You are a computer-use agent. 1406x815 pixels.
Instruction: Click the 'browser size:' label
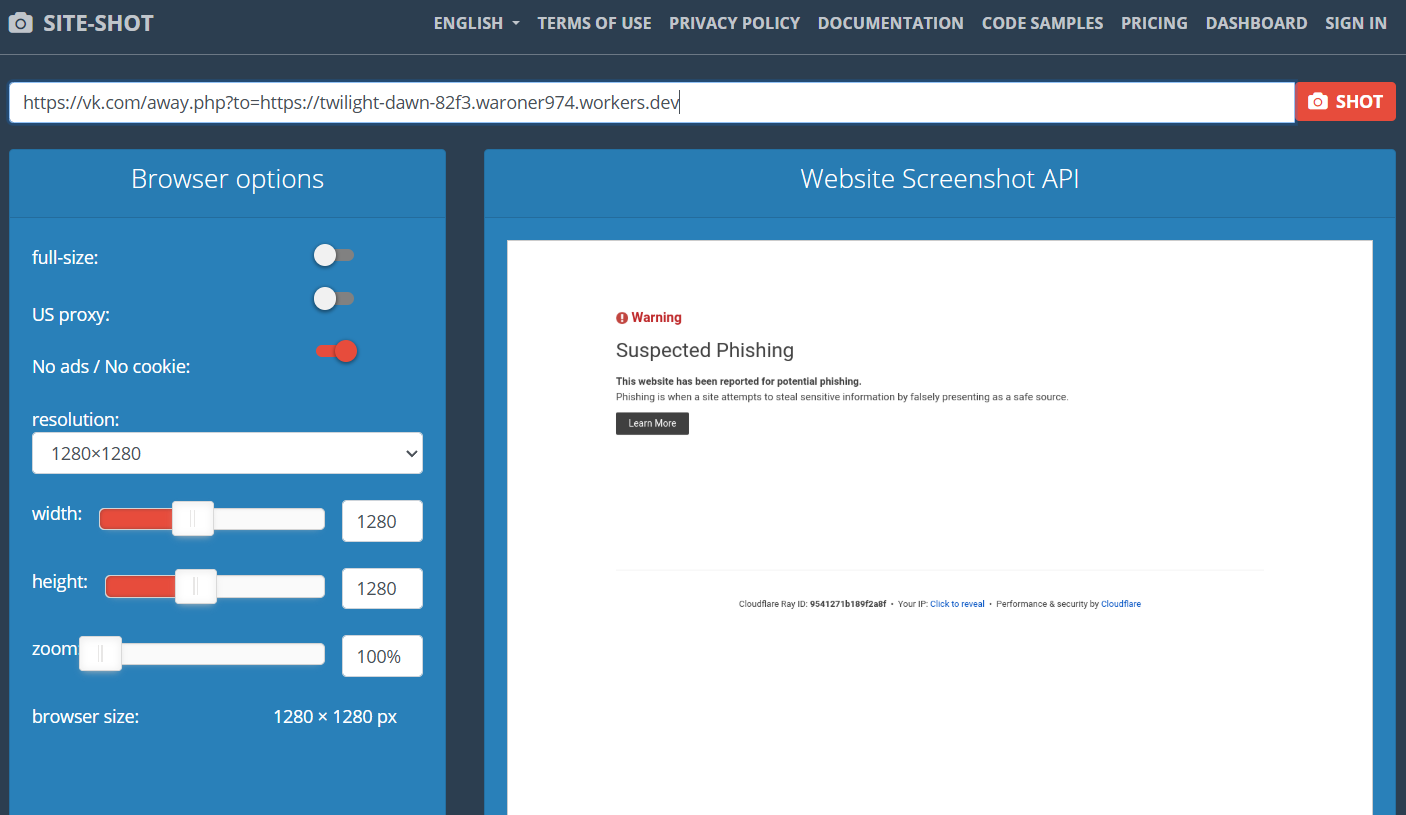(x=85, y=716)
